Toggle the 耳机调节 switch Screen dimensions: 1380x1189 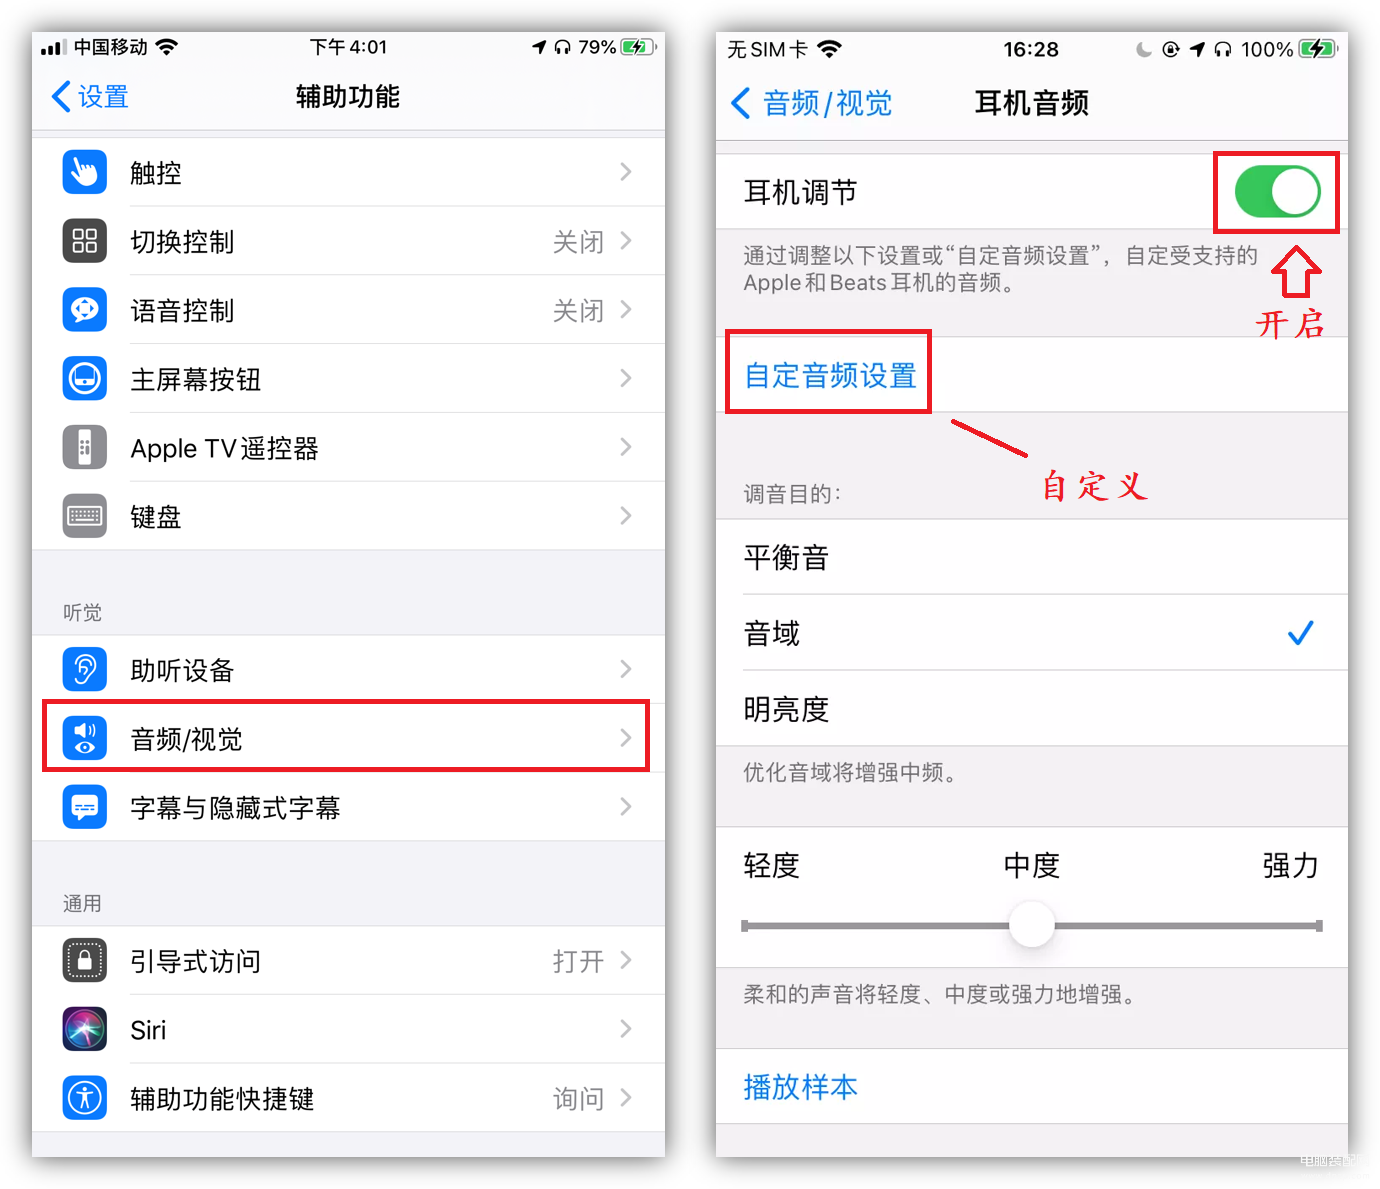pyautogui.click(x=1277, y=192)
